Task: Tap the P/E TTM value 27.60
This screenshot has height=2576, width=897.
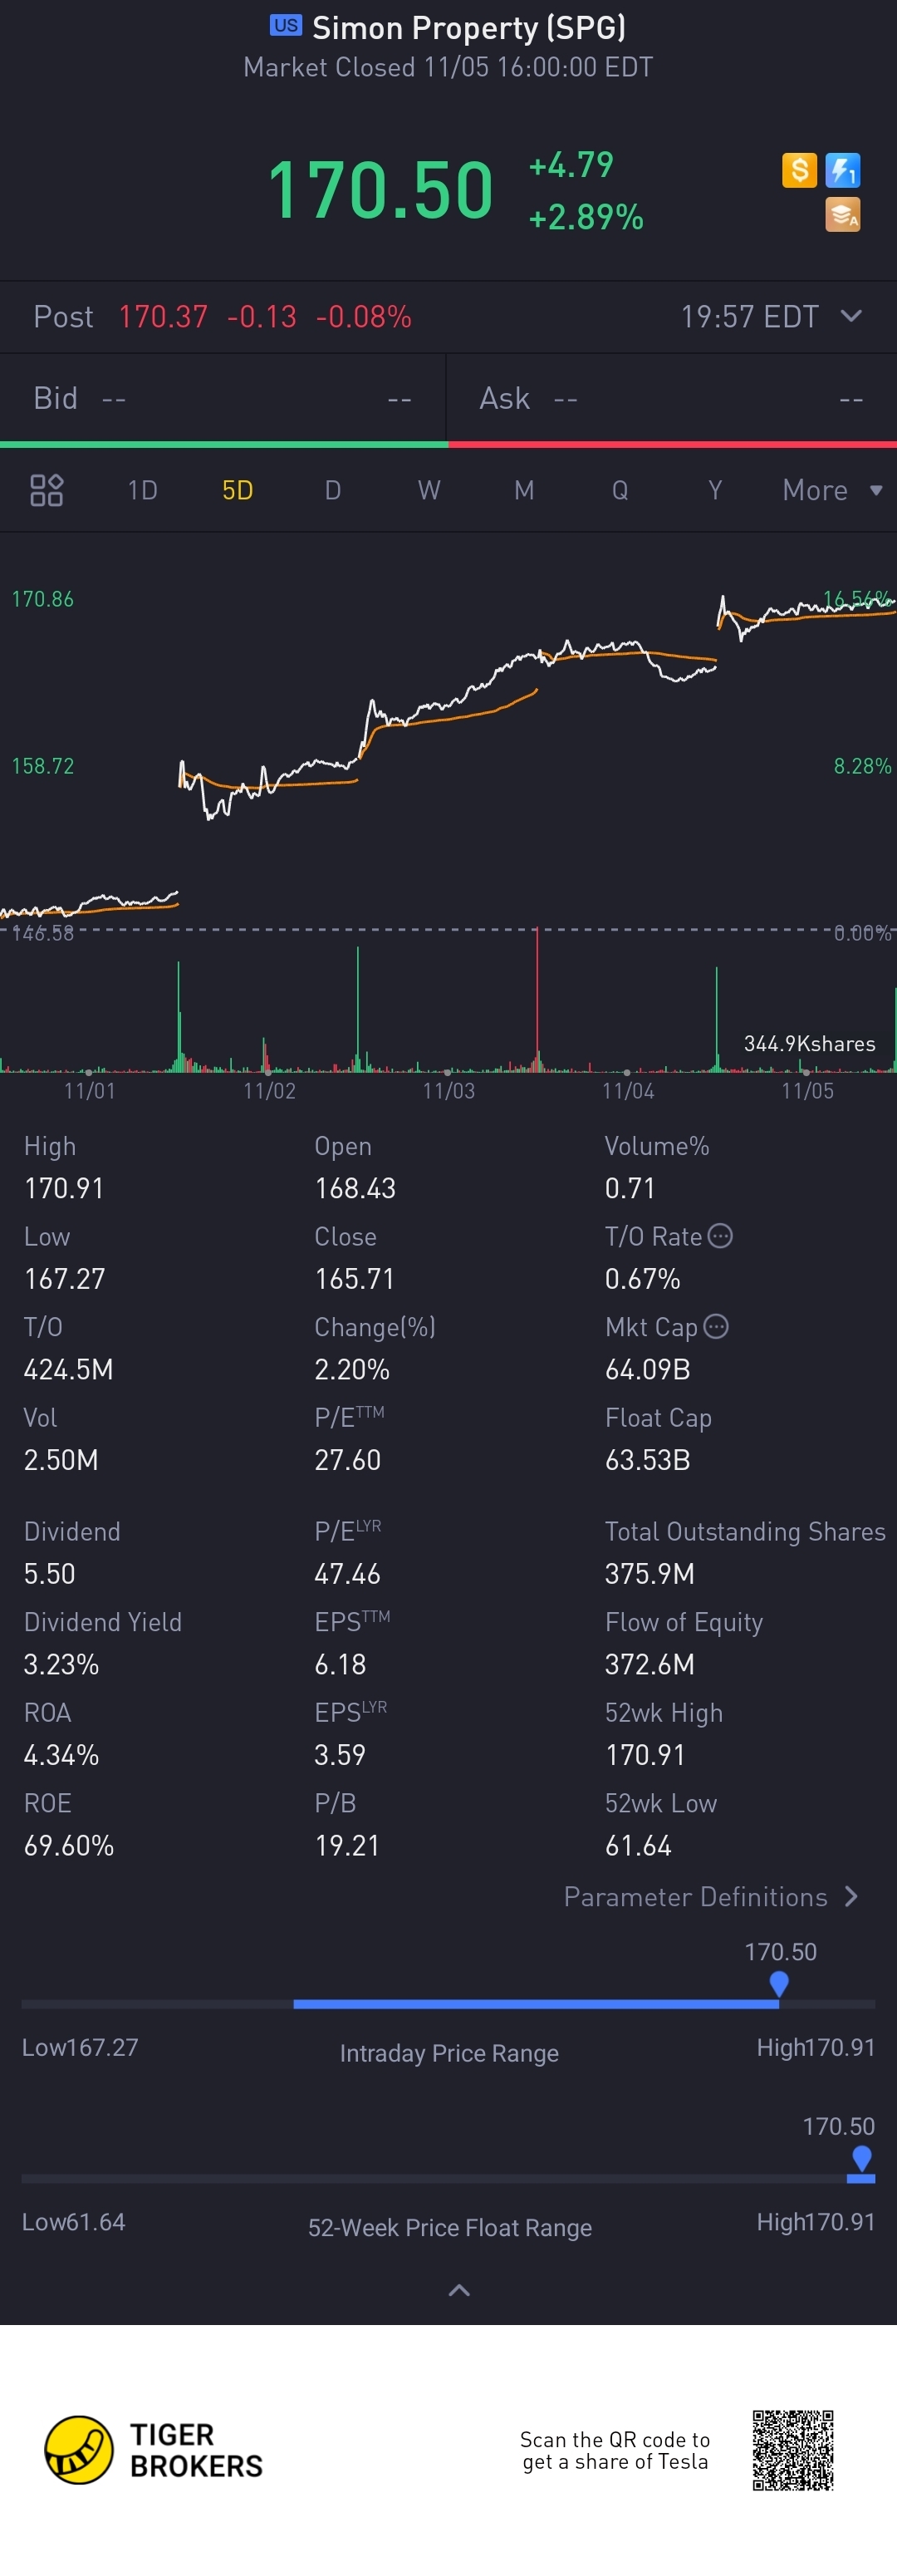Action: click(x=347, y=1460)
